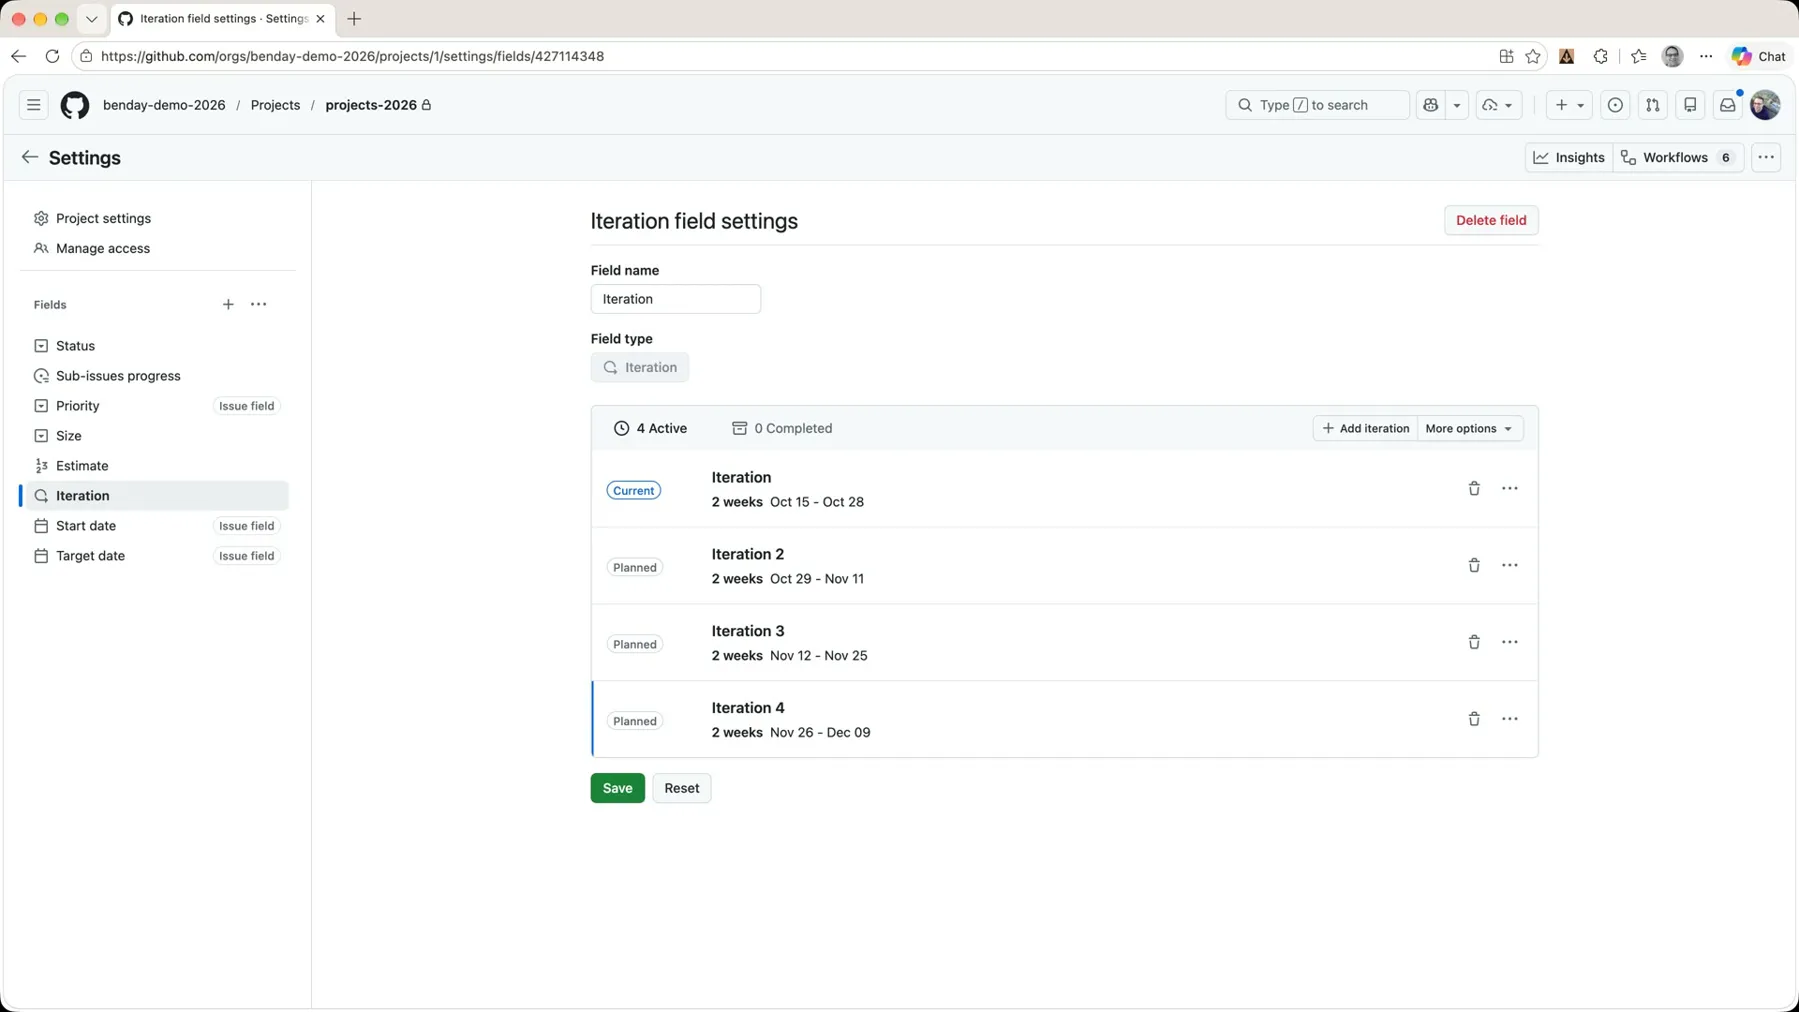Screen dimensions: 1799x1012
Task: Focus the Type / to search box
Action: [x=1317, y=105]
